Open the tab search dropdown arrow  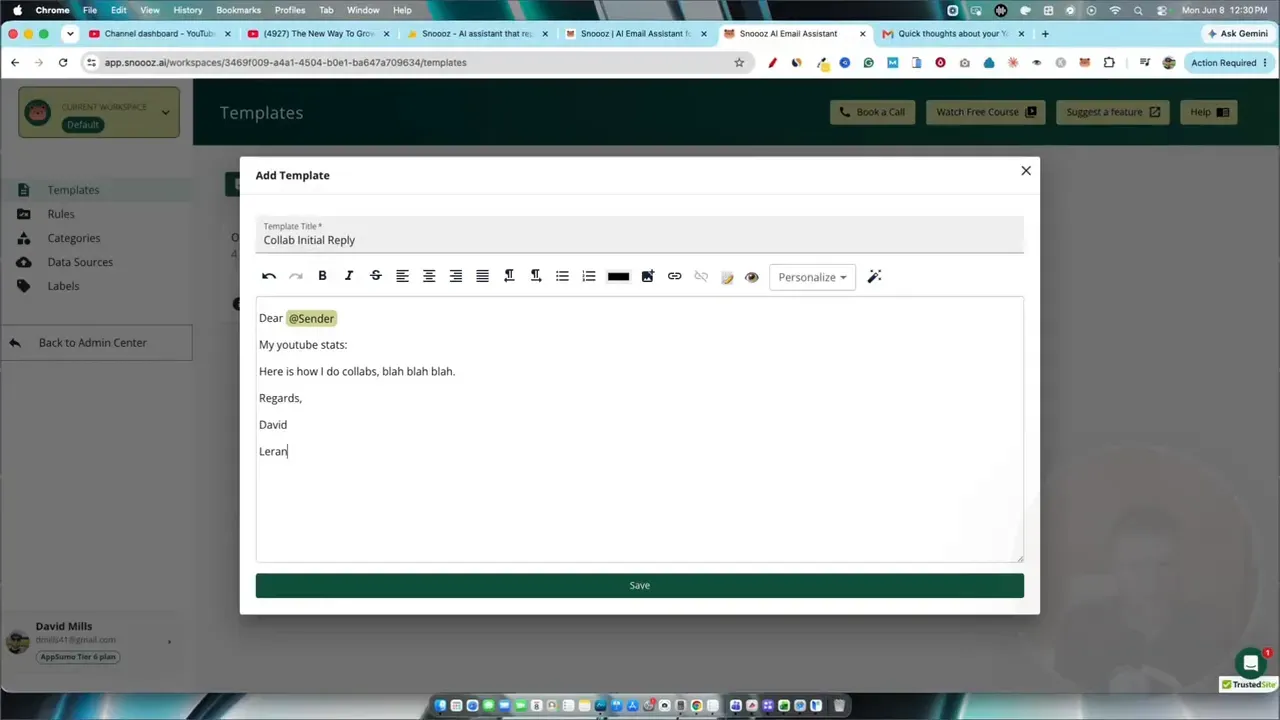[69, 33]
